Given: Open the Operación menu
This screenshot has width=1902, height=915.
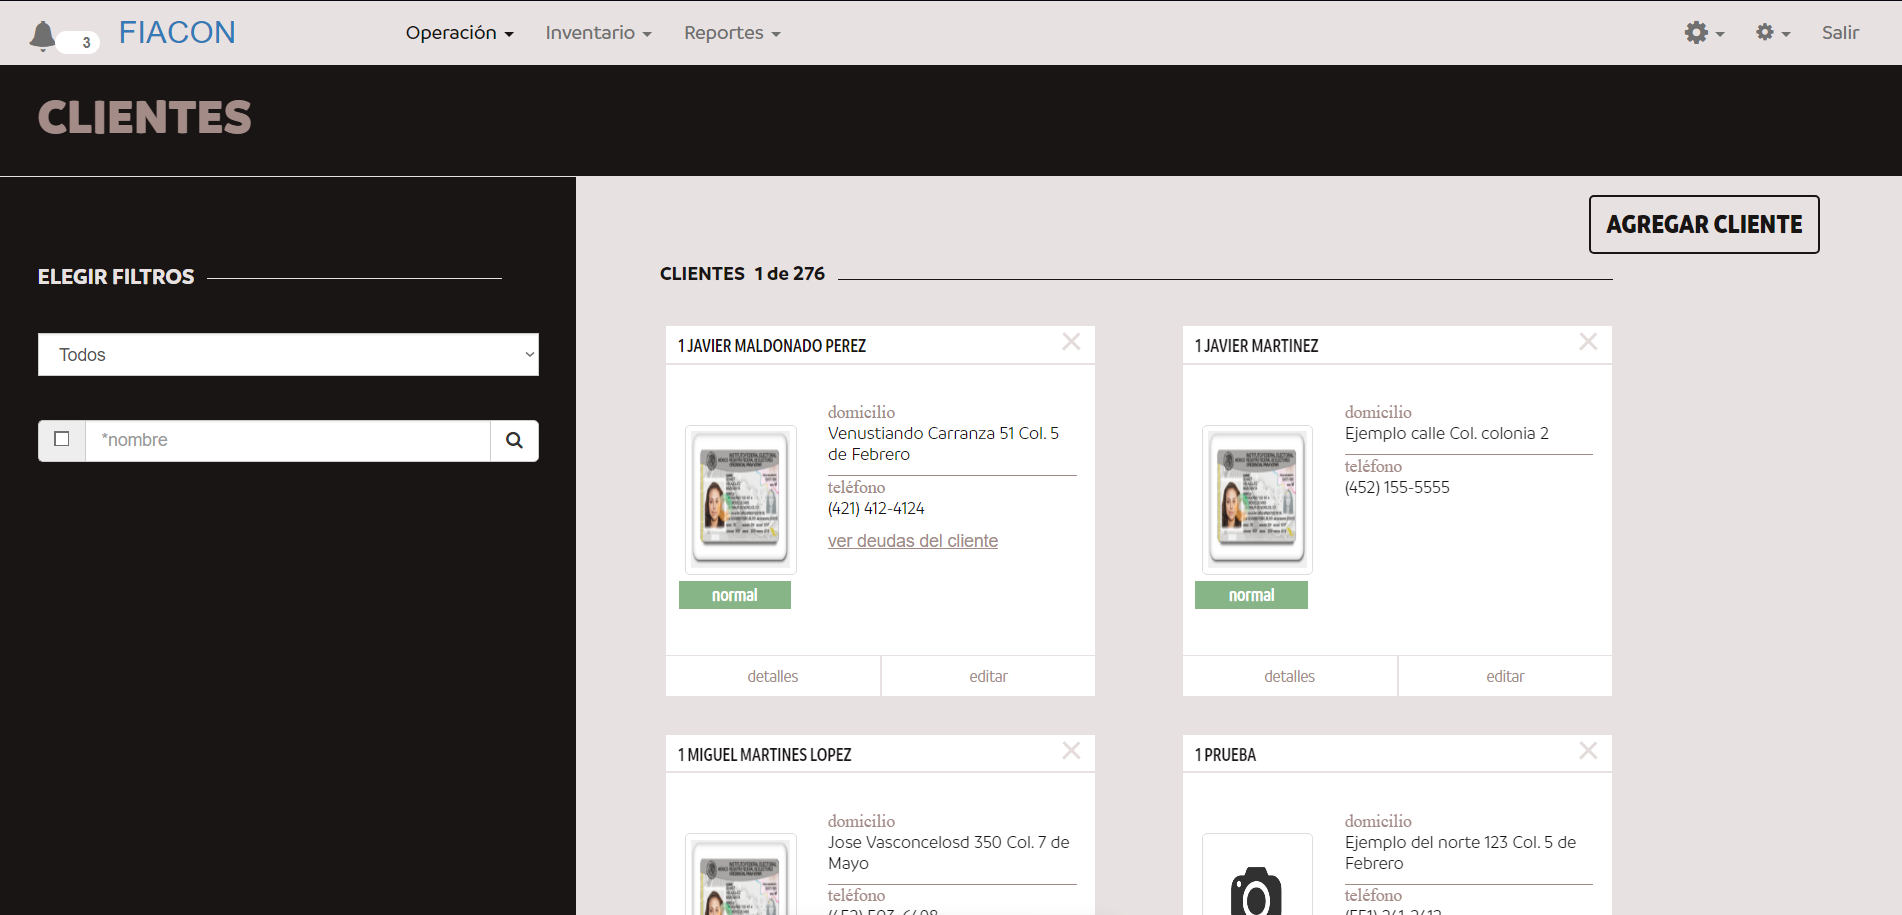Looking at the screenshot, I should click(458, 32).
